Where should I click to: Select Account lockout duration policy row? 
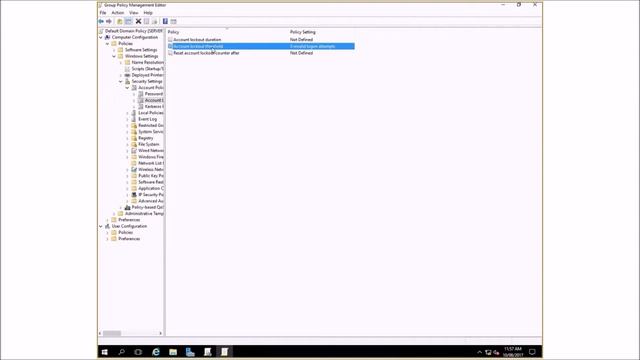tap(261, 40)
